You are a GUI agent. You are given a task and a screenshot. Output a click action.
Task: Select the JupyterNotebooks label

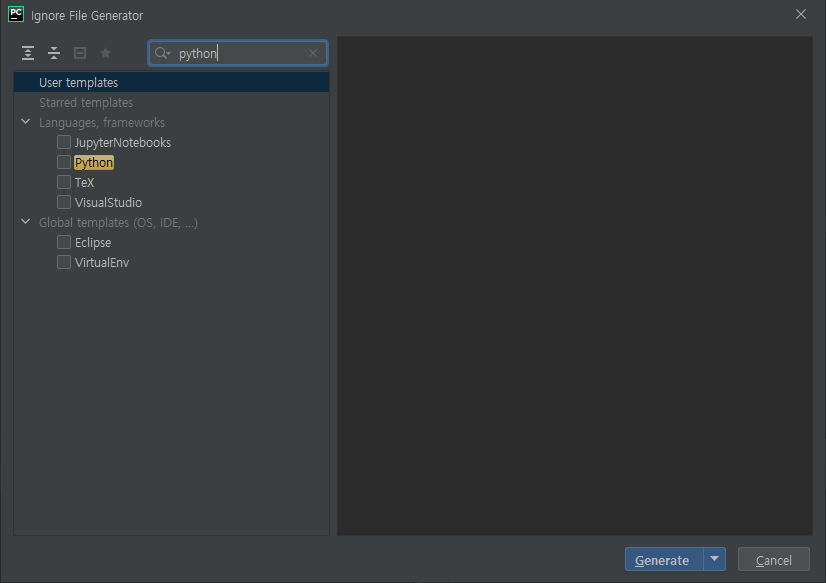click(x=123, y=143)
